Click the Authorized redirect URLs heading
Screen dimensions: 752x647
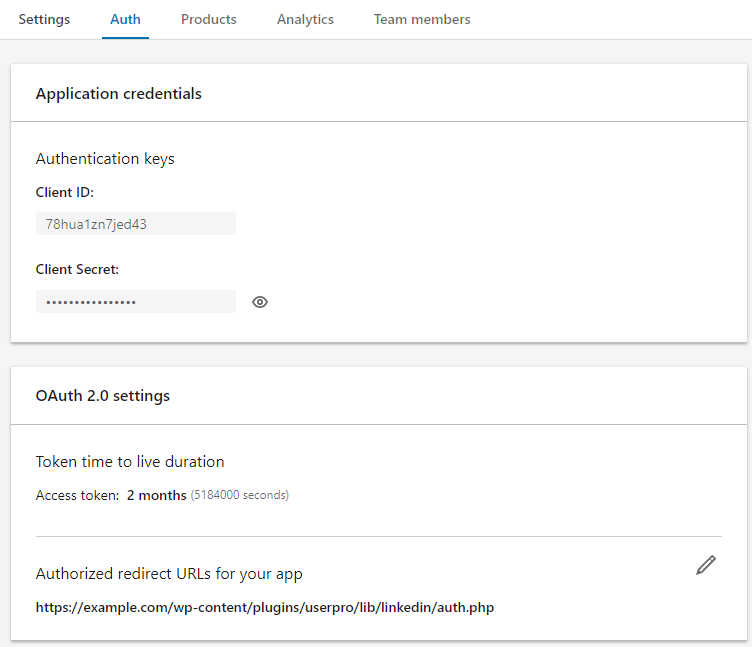[x=169, y=574]
